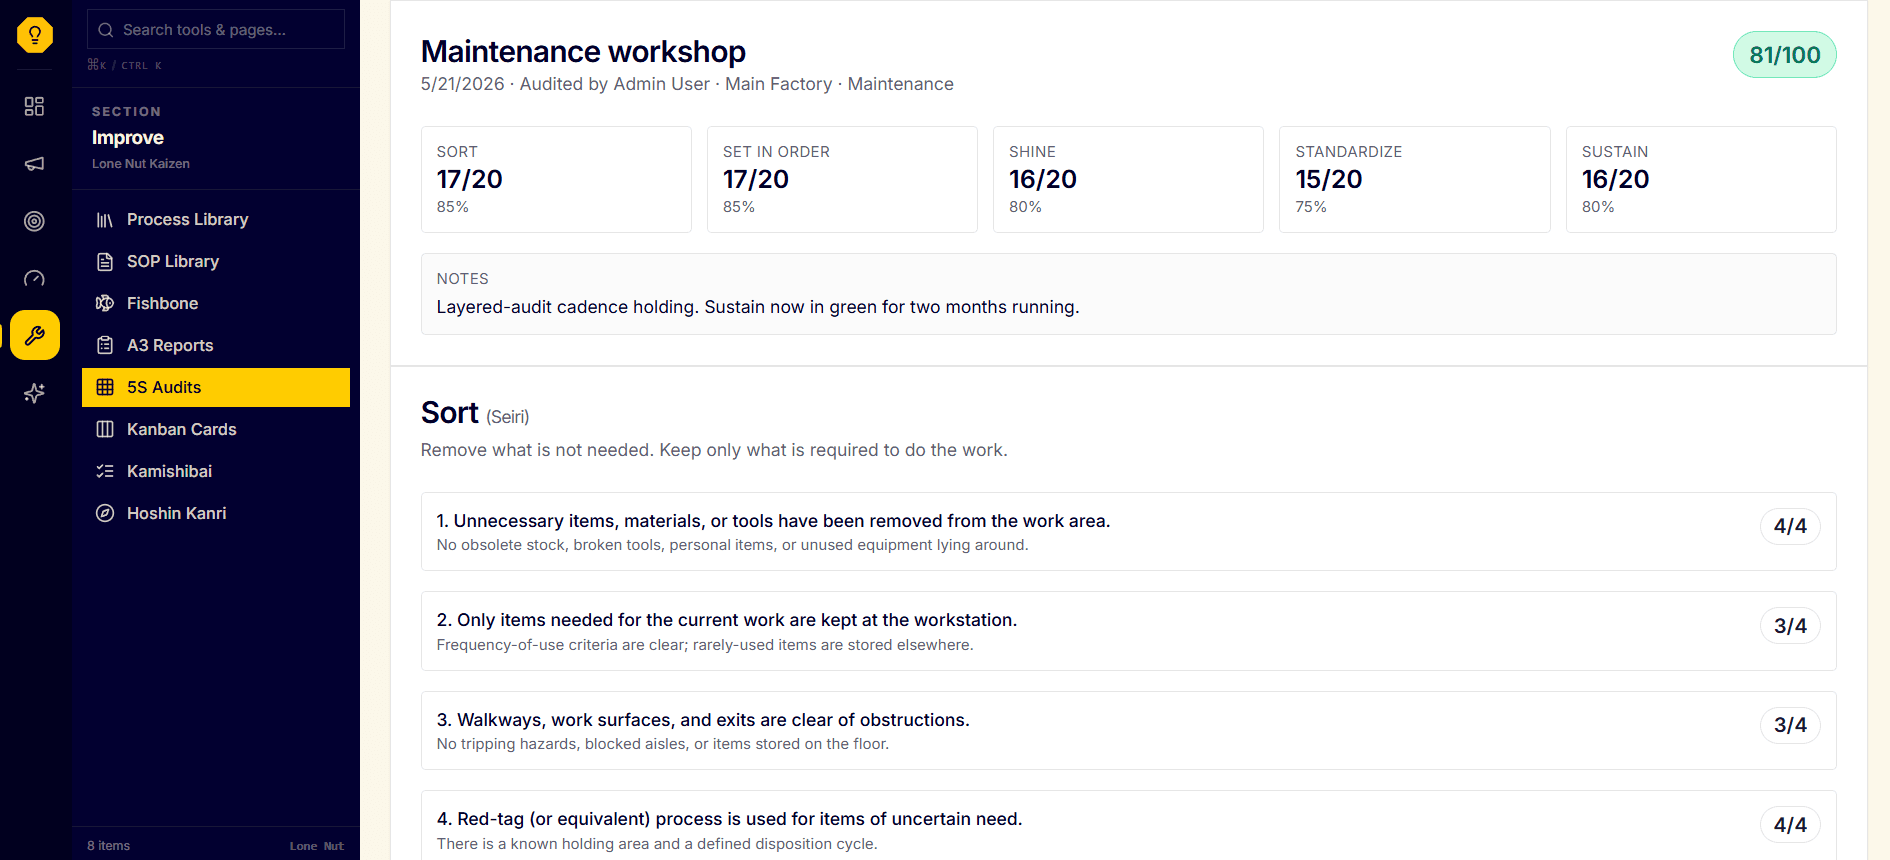This screenshot has width=1890, height=860.
Task: Select the Set in Order 17/20 card
Action: [842, 180]
